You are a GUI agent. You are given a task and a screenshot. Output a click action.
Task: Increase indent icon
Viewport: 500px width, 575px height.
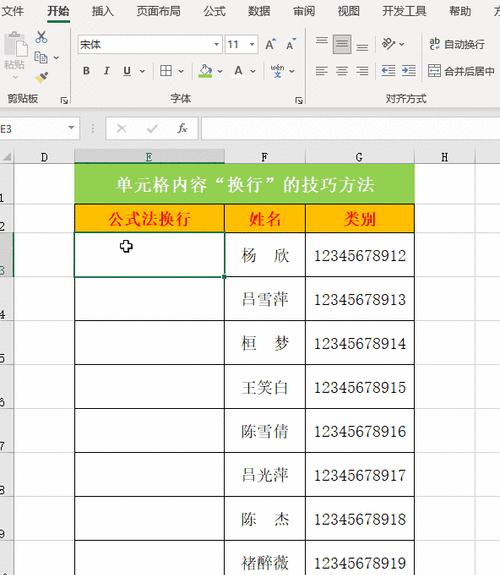408,70
